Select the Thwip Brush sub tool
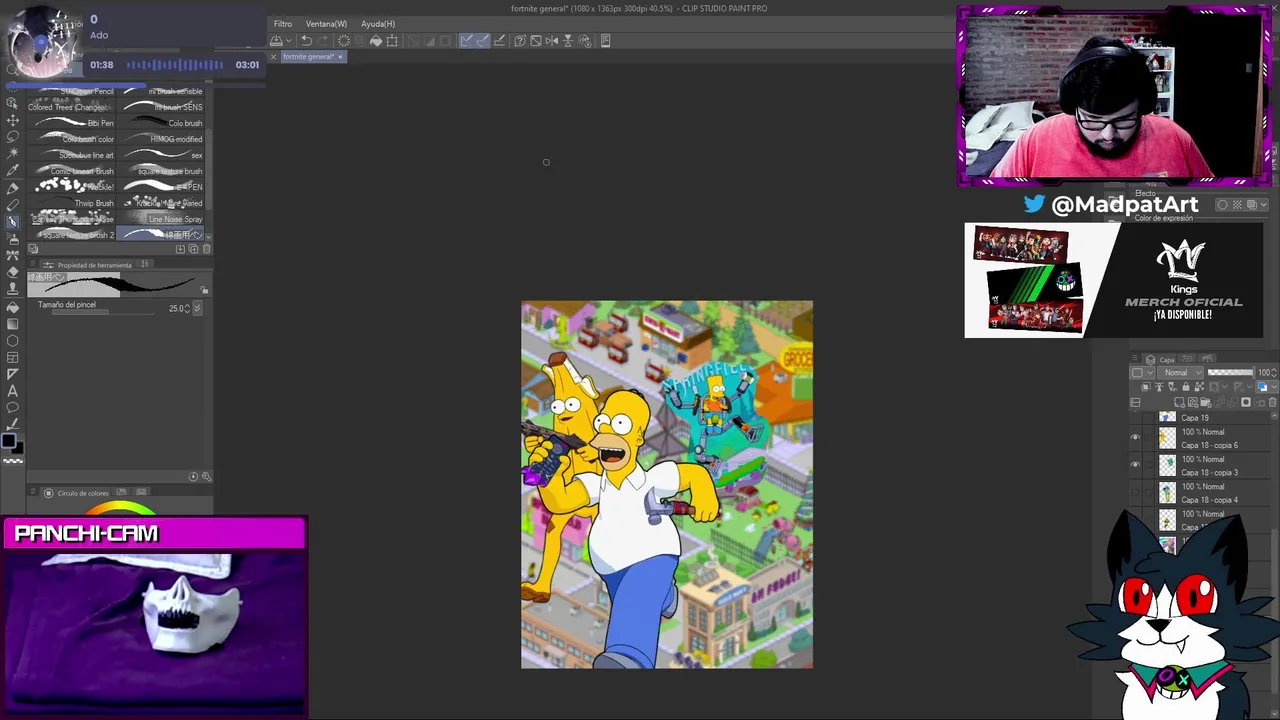 click(73, 203)
